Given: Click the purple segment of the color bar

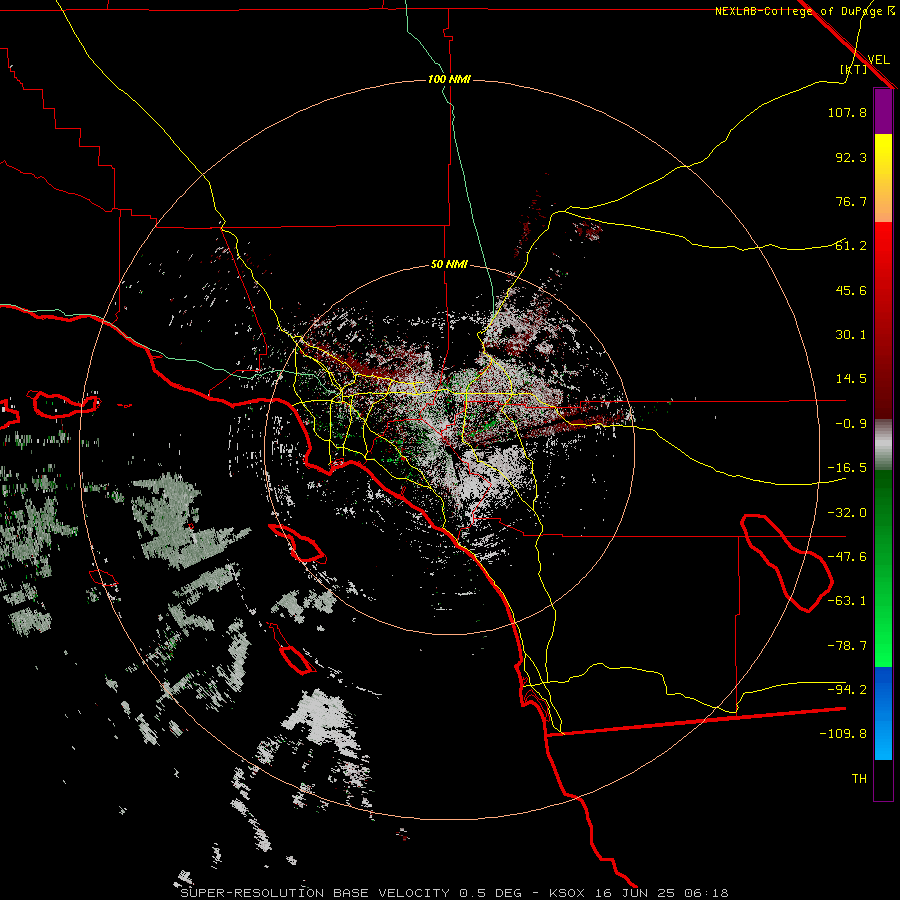Looking at the screenshot, I should (x=883, y=111).
